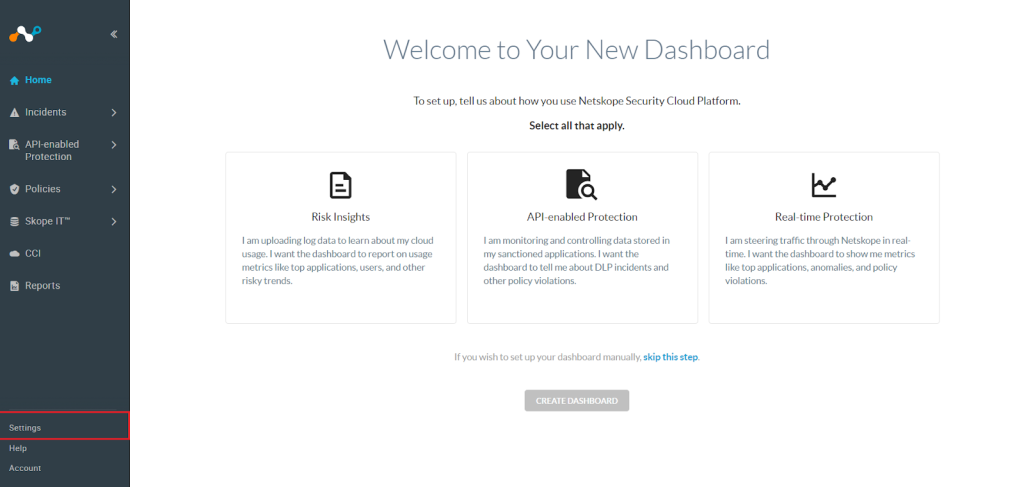Screen dimensions: 1024x487
Task: Click the Welcome to Your New Dashboard heading
Action: 576,50
